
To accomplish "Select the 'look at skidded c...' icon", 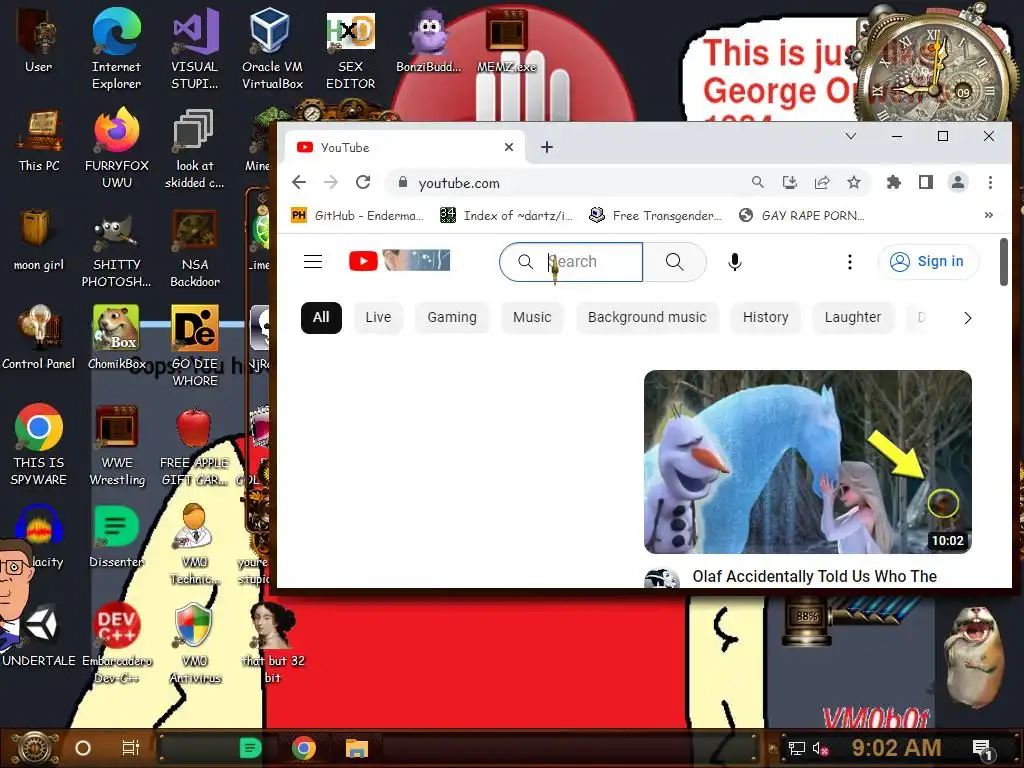I will 195,148.
